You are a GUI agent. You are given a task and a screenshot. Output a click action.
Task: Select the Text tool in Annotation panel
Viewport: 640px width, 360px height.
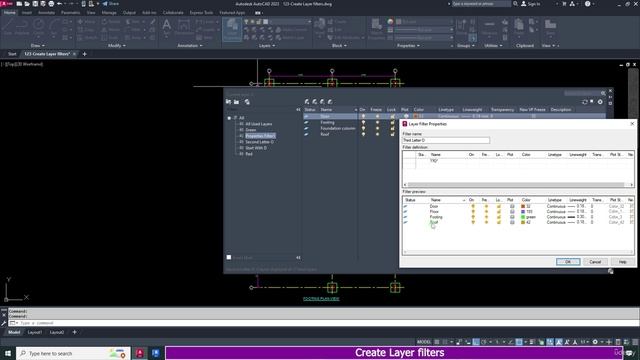click(x=167, y=27)
